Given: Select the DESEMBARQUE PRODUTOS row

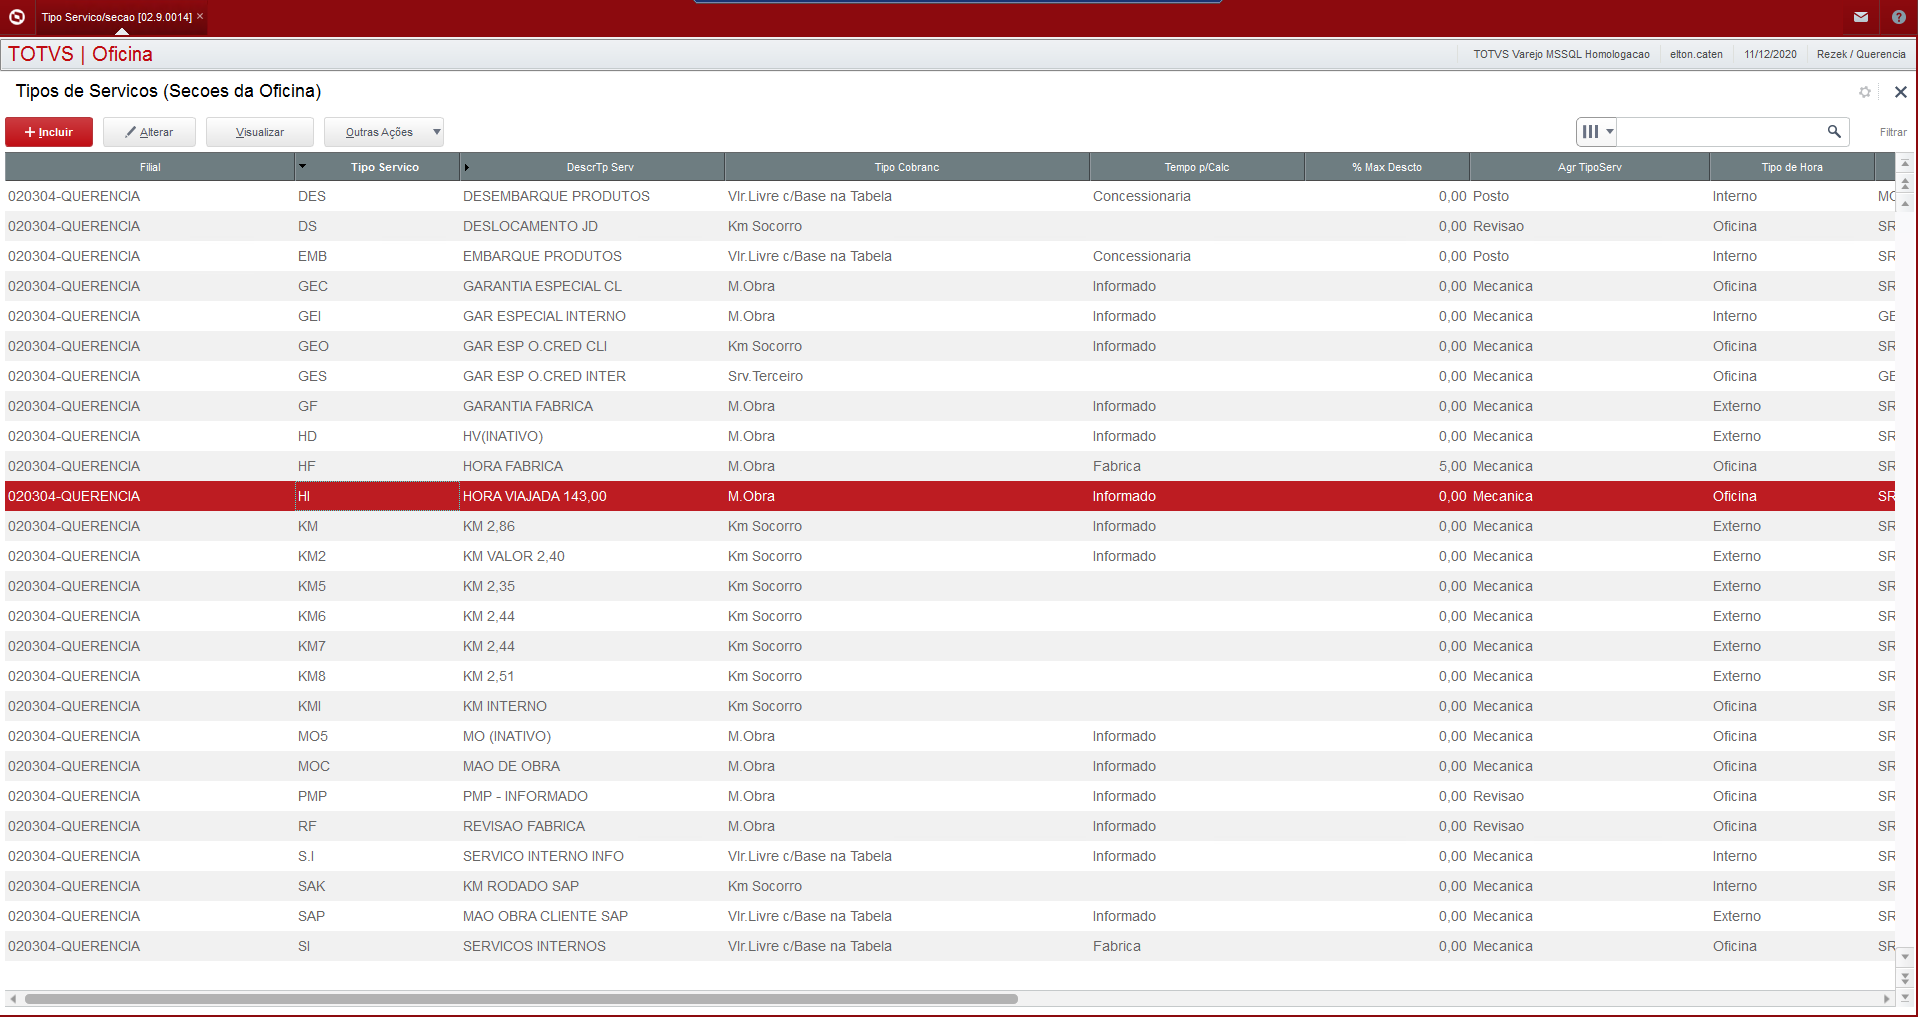Looking at the screenshot, I should pyautogui.click(x=950, y=196).
